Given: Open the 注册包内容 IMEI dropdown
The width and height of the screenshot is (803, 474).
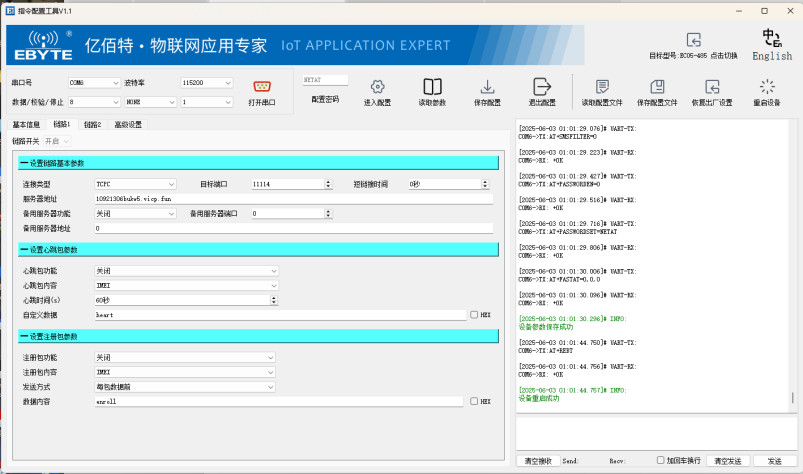Looking at the screenshot, I should click(184, 372).
